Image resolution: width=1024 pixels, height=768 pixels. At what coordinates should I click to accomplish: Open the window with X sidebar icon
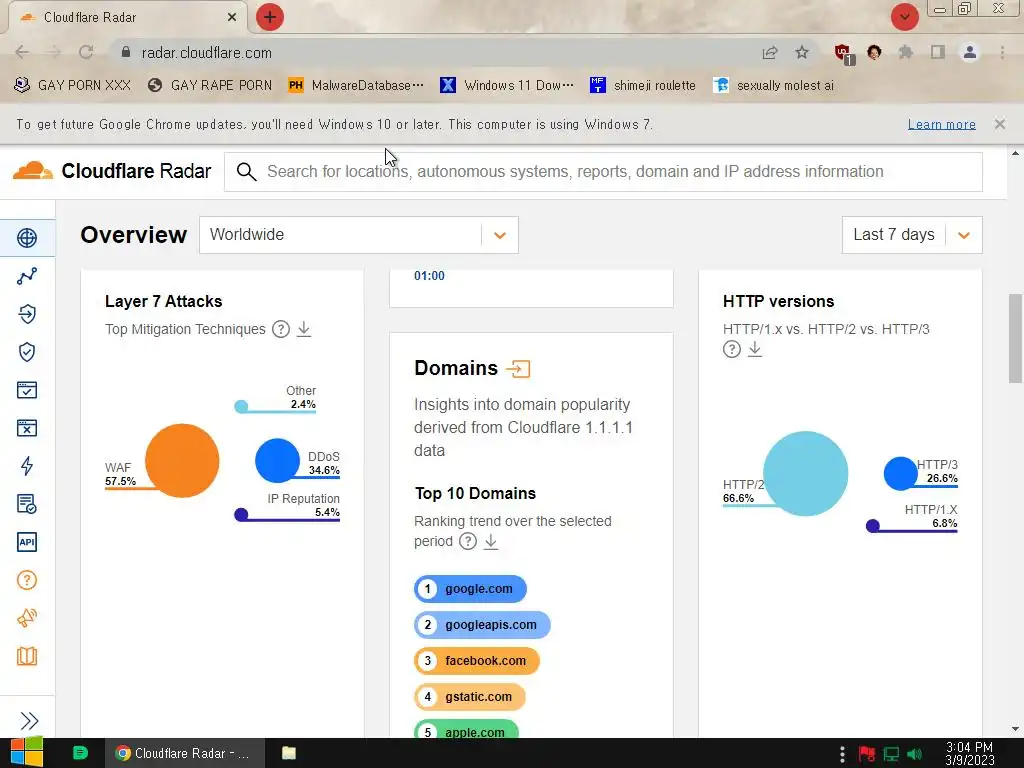pos(27,428)
